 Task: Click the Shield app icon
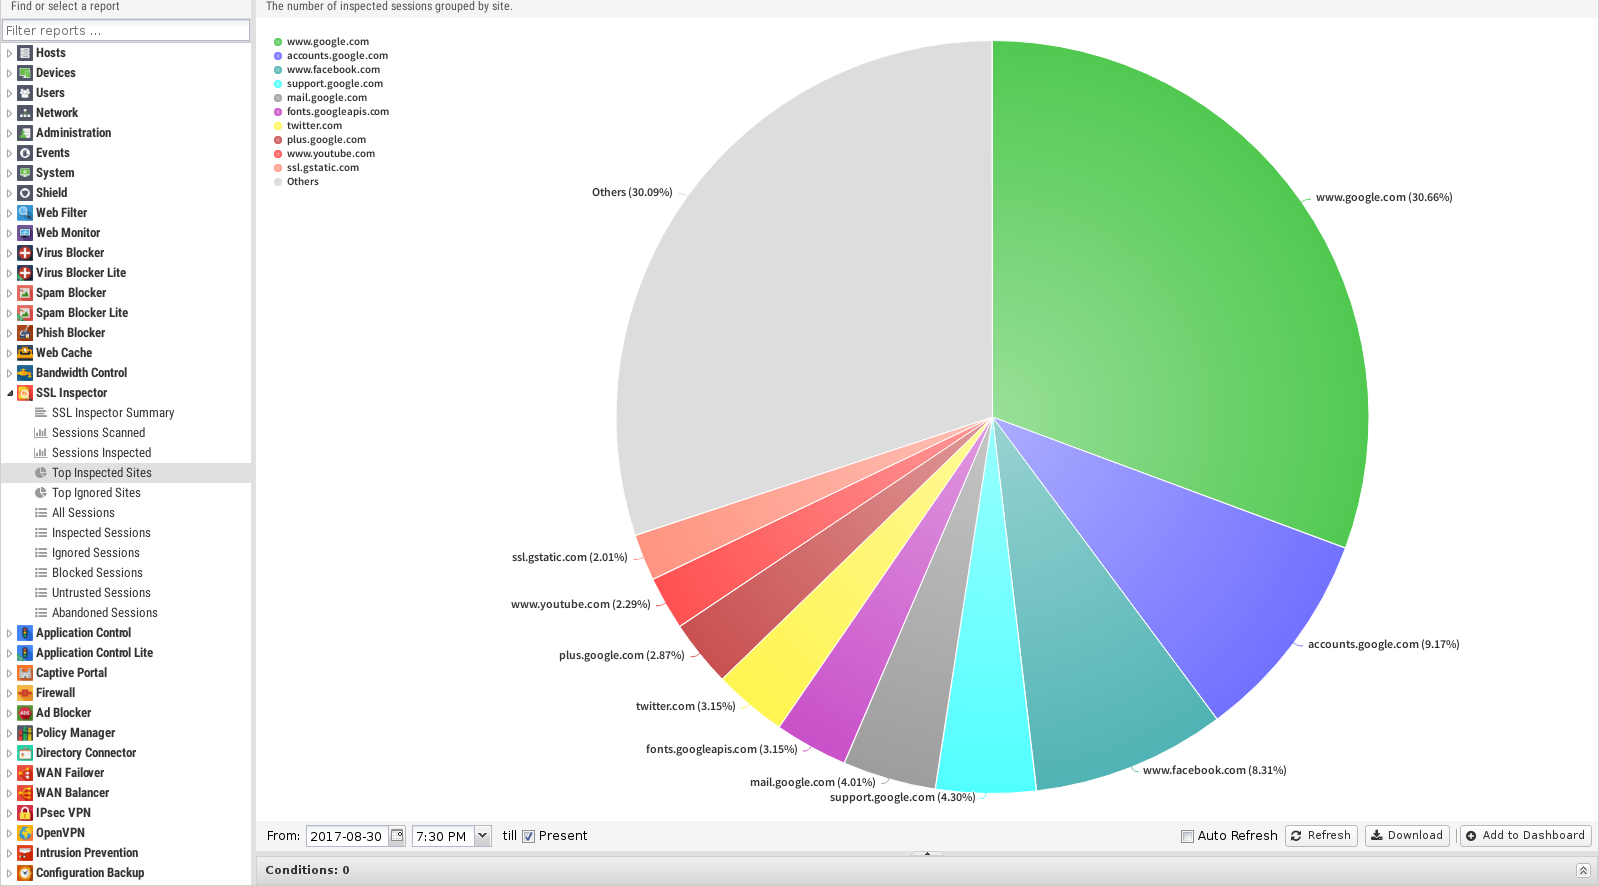pos(25,193)
